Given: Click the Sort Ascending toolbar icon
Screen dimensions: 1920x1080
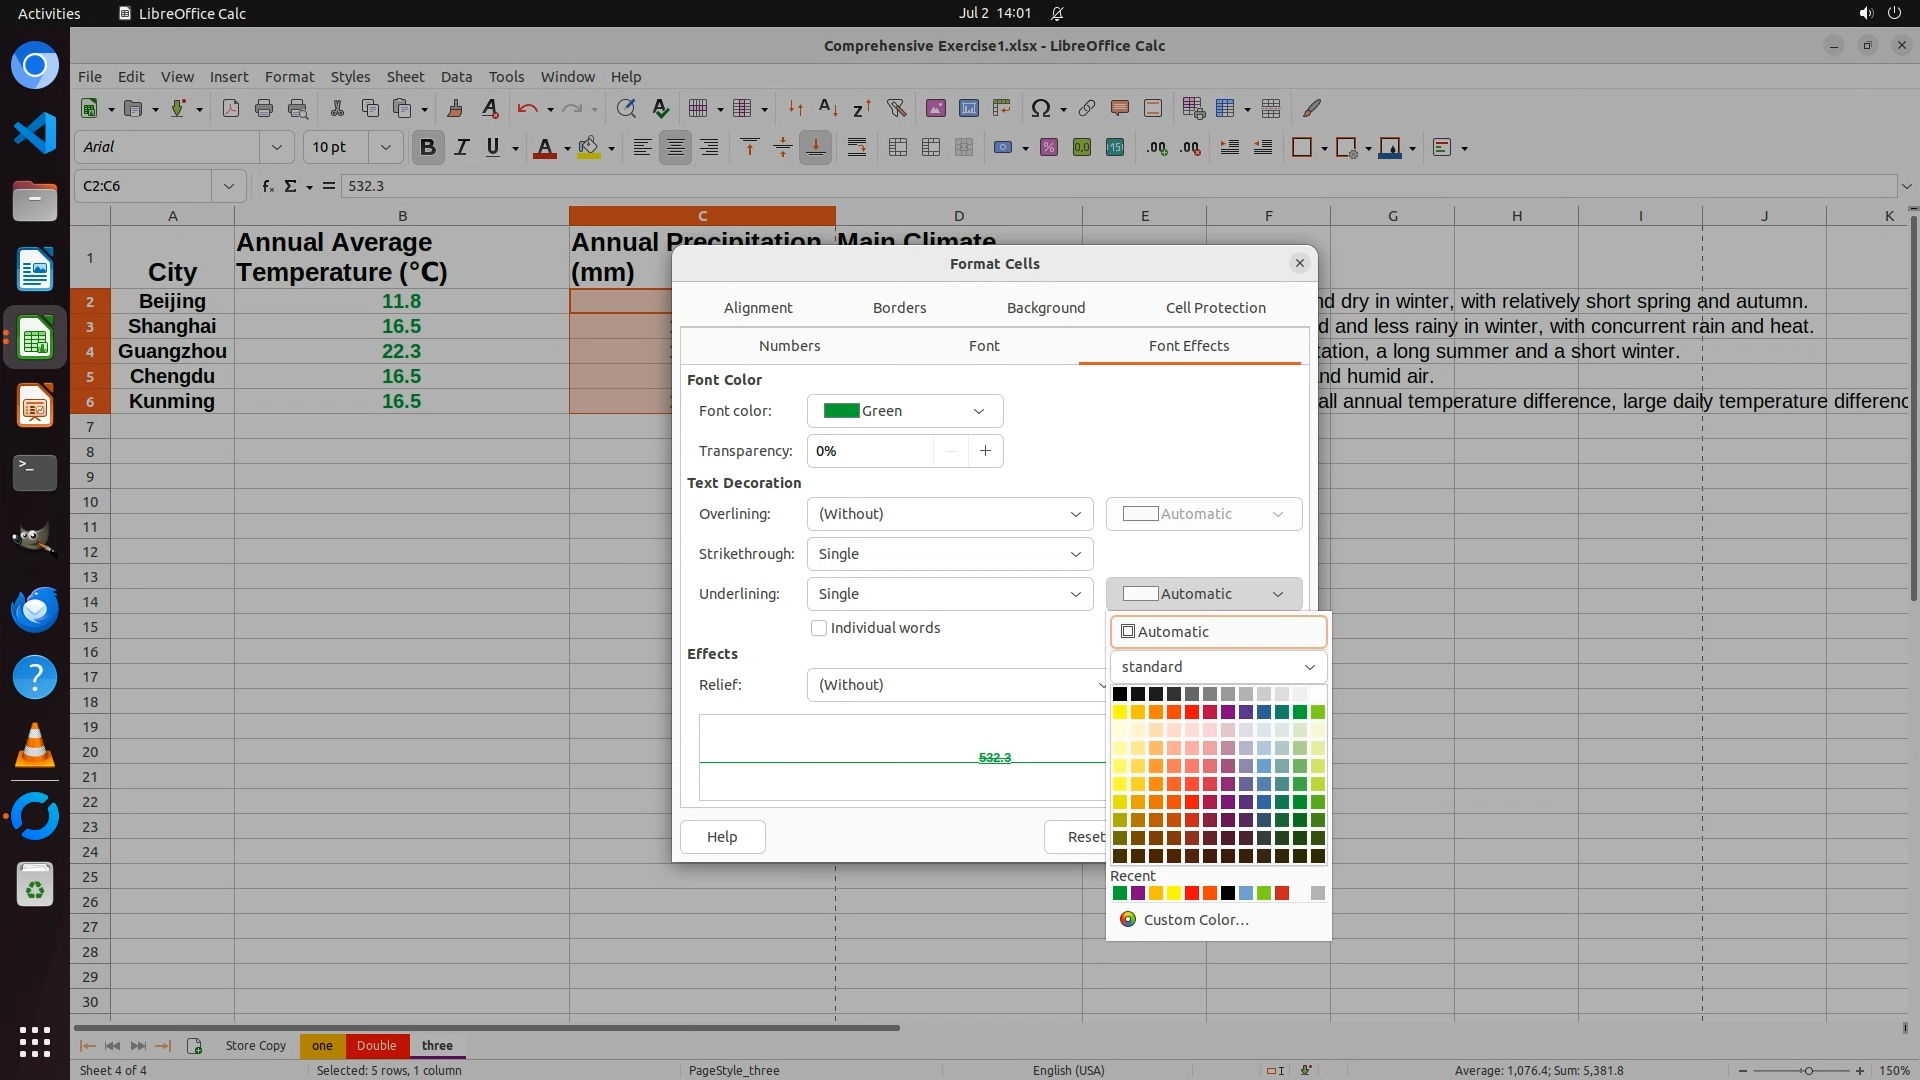Looking at the screenshot, I should pyautogui.click(x=828, y=108).
